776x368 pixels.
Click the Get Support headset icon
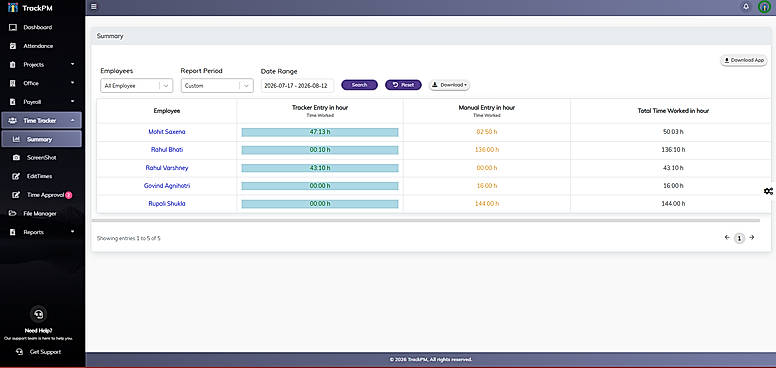tap(19, 352)
